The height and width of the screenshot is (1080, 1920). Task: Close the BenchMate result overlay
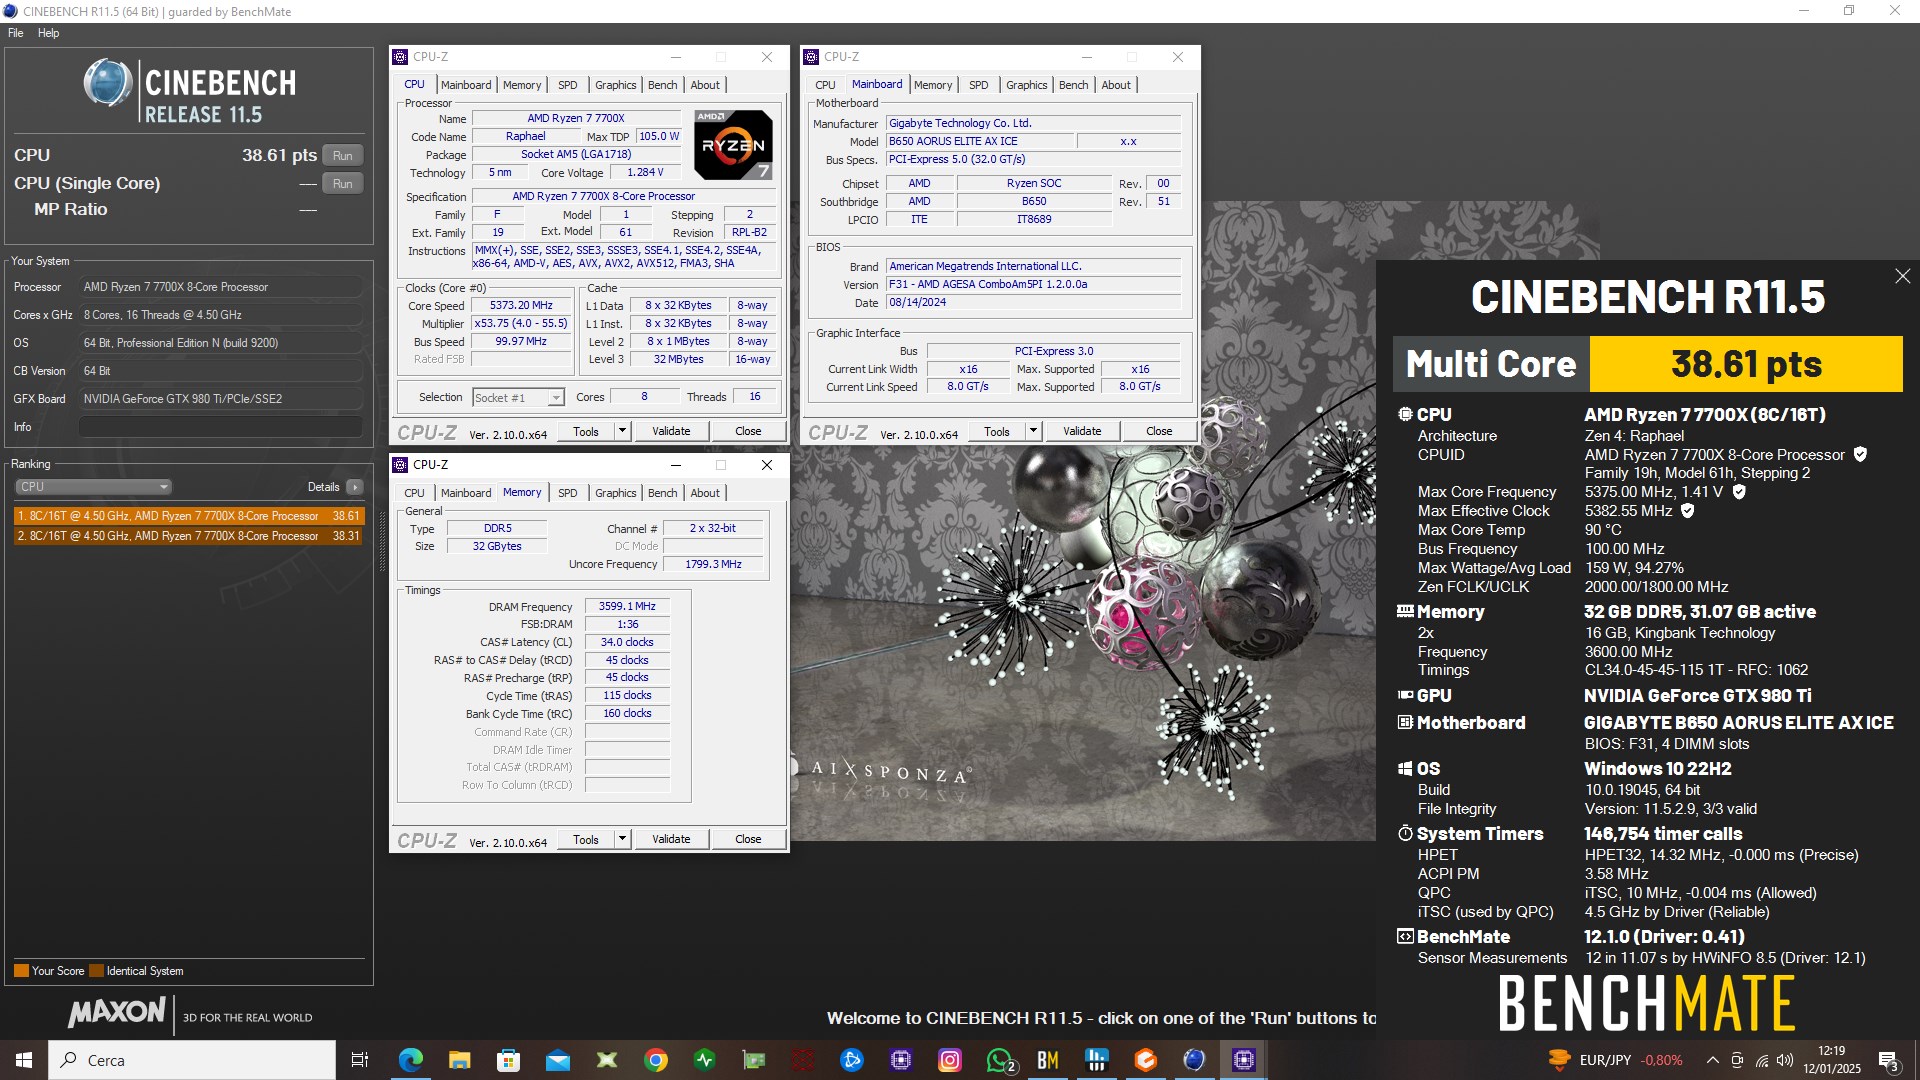pos(1902,277)
